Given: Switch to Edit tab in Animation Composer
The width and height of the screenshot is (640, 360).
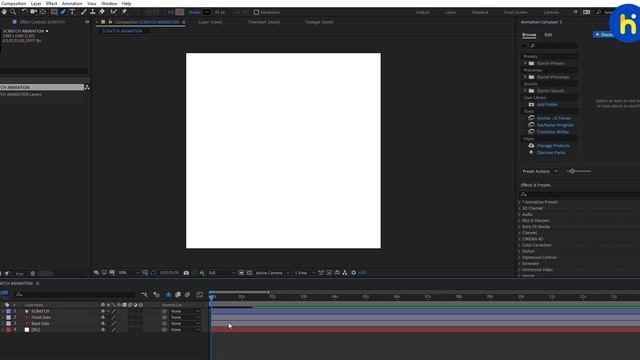Looking at the screenshot, I should click(548, 35).
